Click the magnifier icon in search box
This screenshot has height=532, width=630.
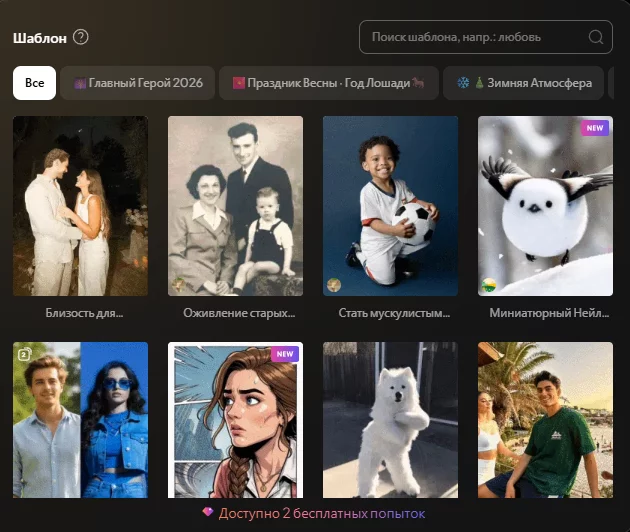596,38
